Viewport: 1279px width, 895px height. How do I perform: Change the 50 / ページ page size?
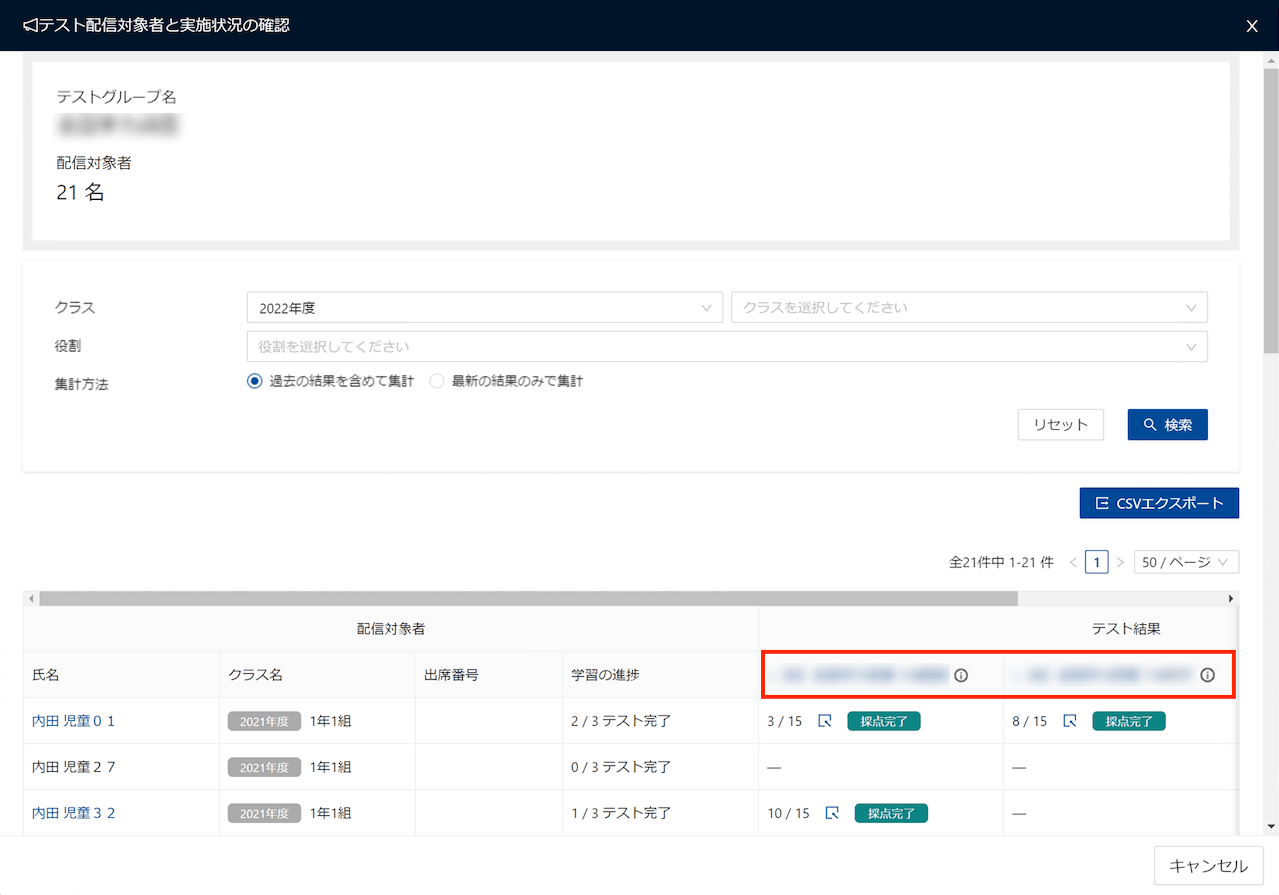click(1186, 562)
